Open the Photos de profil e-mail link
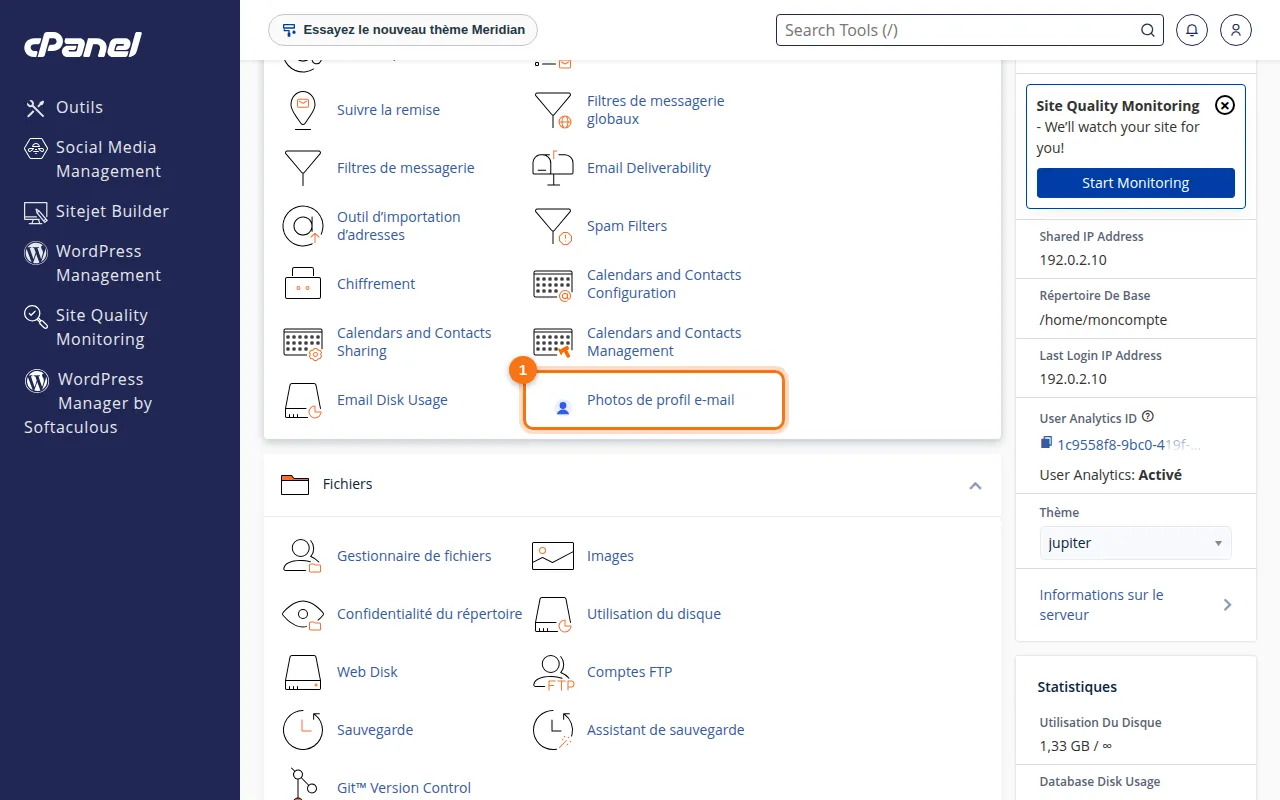 pos(661,400)
